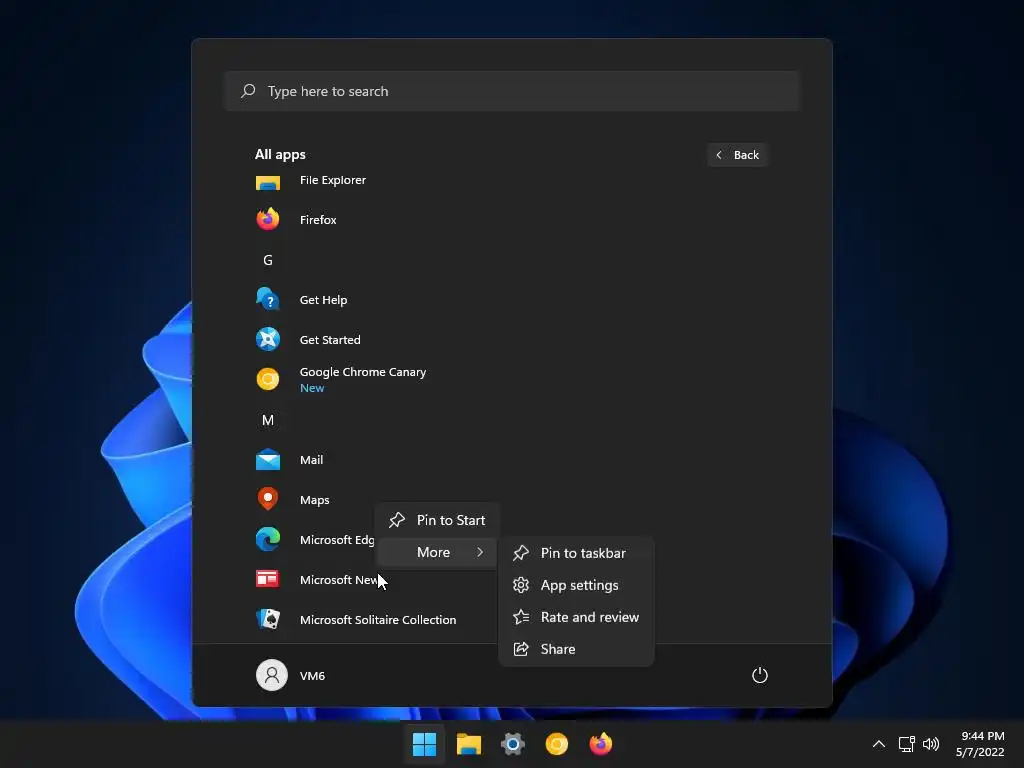Click the volume speaker icon in the tray

(931, 744)
